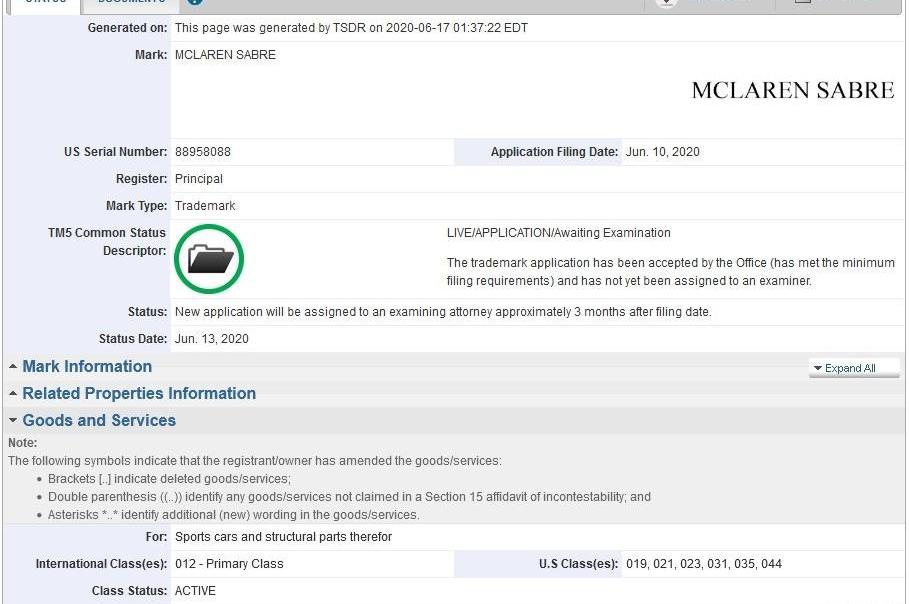This screenshot has height=604, width=909.
Task: Click the Class Status value ACTIVE
Action: tap(195, 591)
